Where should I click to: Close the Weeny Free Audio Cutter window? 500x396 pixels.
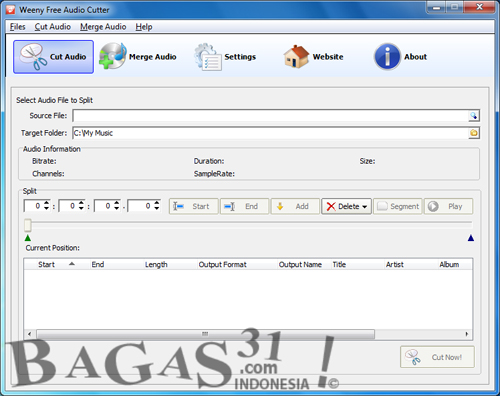[479, 7]
